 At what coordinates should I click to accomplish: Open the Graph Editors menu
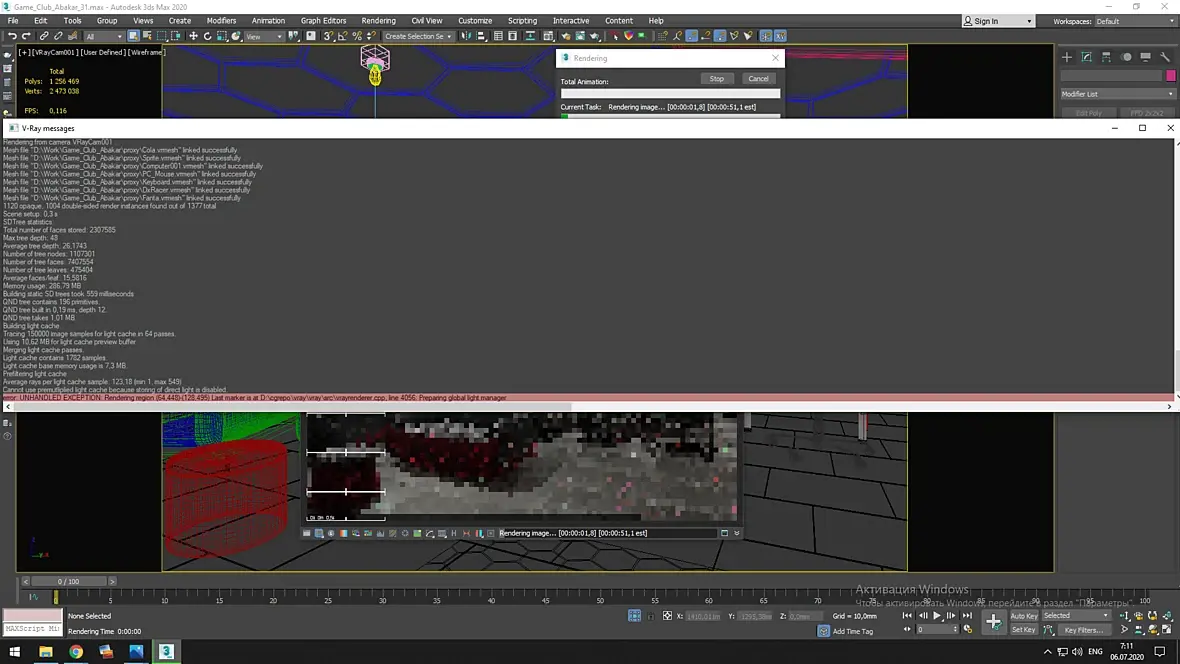pyautogui.click(x=323, y=20)
